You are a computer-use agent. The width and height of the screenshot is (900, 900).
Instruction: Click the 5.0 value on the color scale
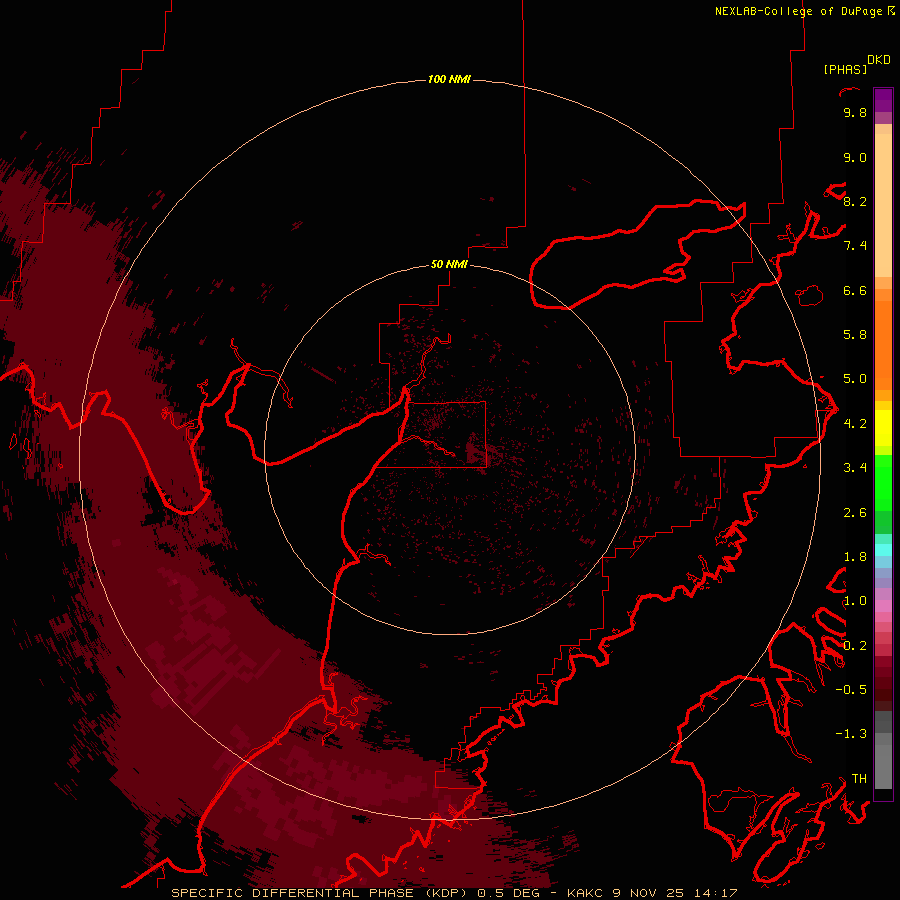pyautogui.click(x=855, y=379)
